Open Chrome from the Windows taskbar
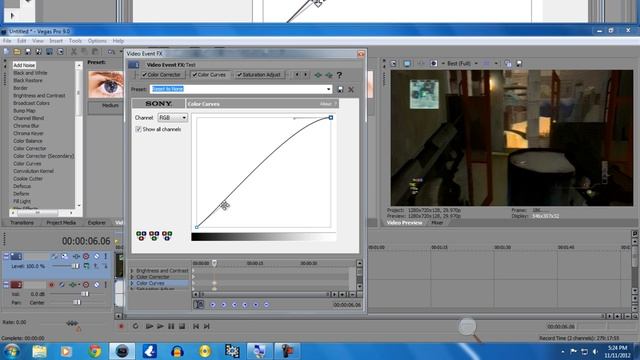640x360 pixels. [x=95, y=351]
